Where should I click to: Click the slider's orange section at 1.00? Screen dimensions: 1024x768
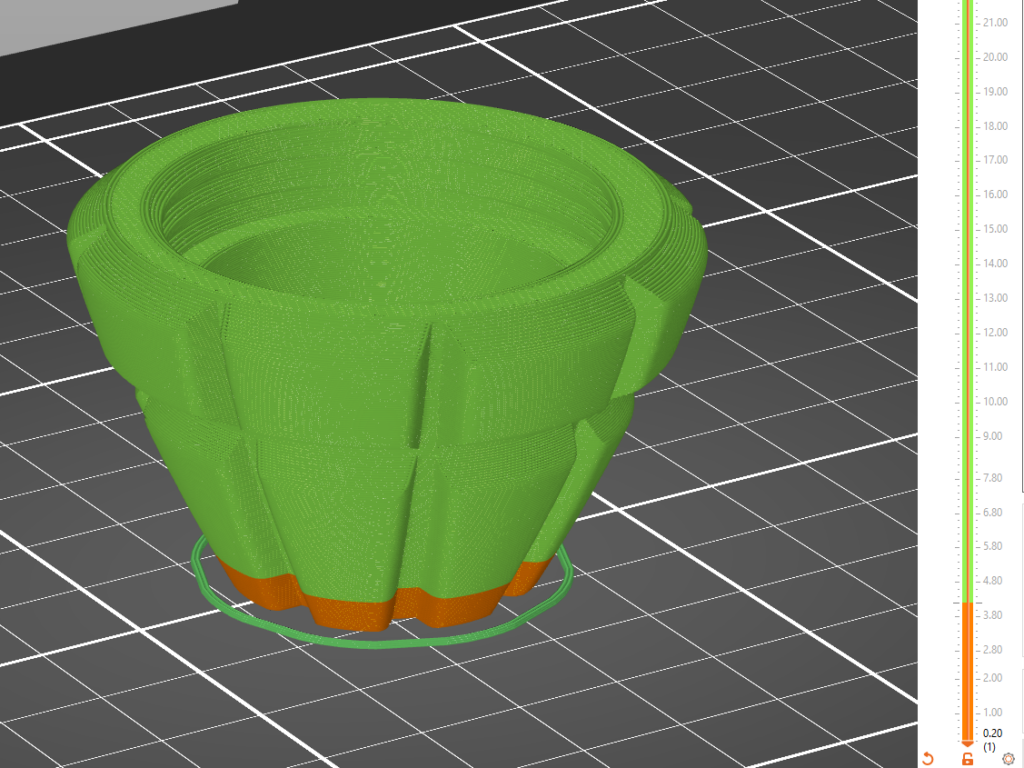(x=967, y=712)
